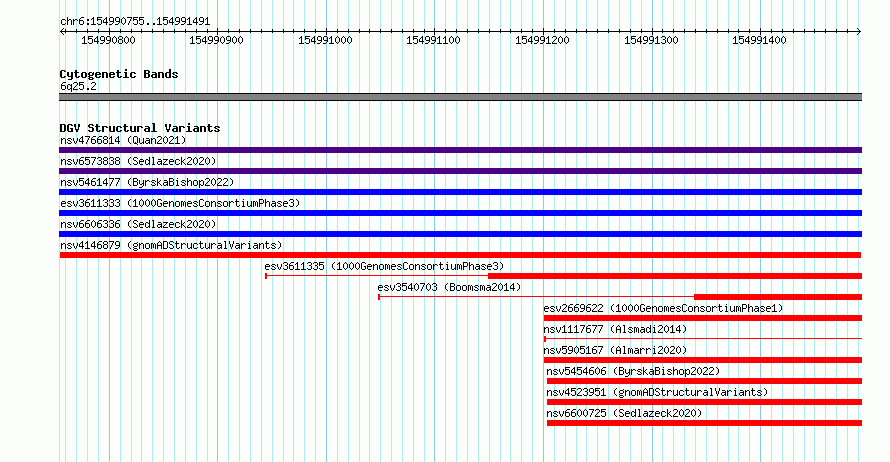Select the nsv6600725 red variant bar

[704, 423]
